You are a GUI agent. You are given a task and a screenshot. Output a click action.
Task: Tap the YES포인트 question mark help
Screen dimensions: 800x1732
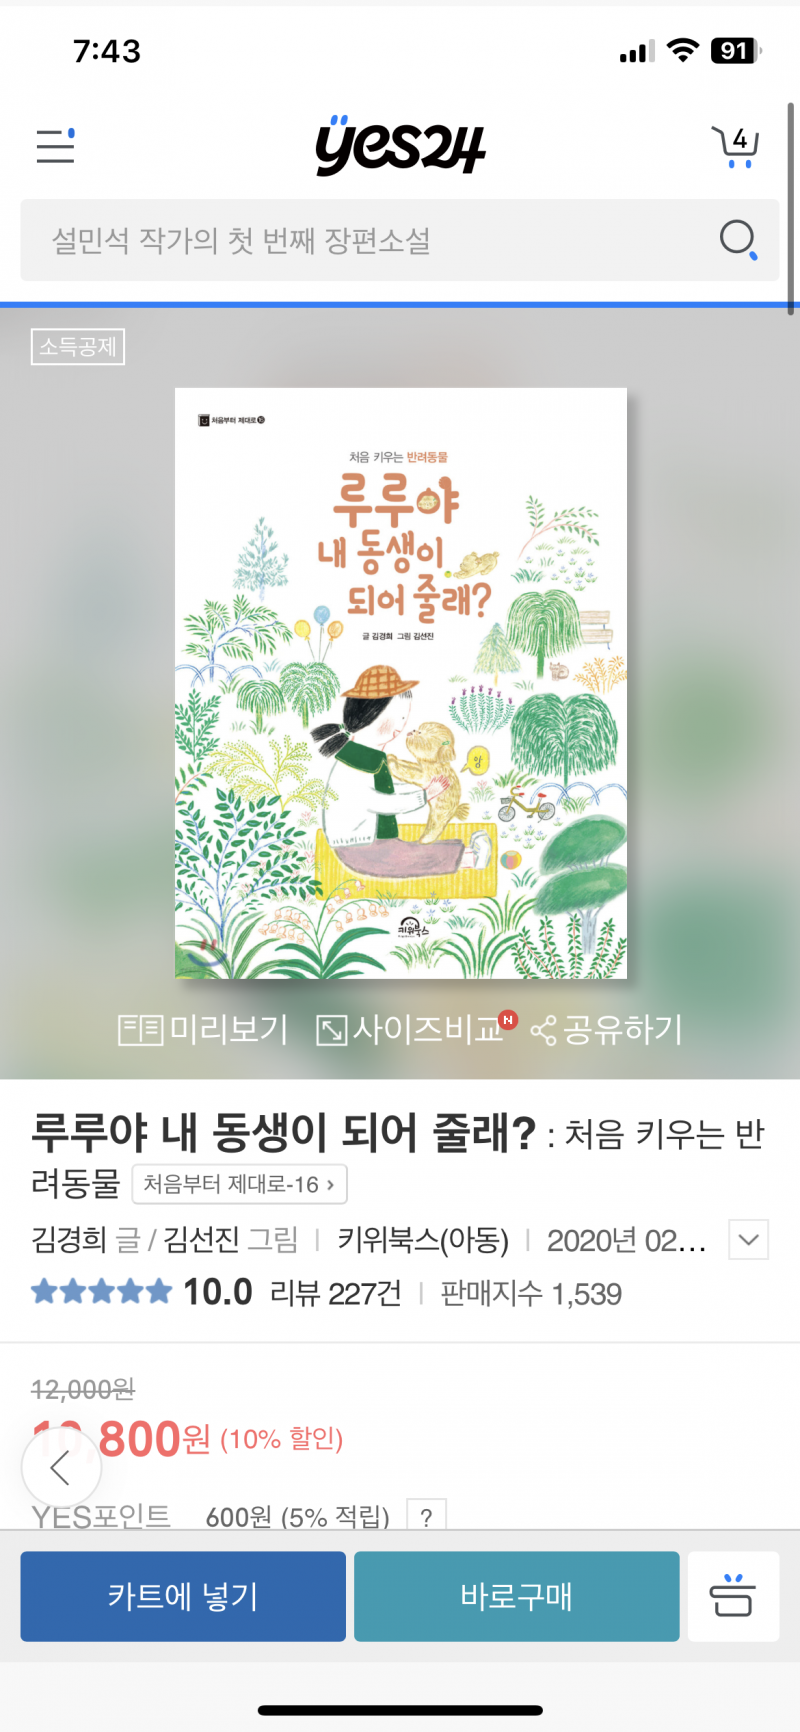click(x=426, y=1517)
